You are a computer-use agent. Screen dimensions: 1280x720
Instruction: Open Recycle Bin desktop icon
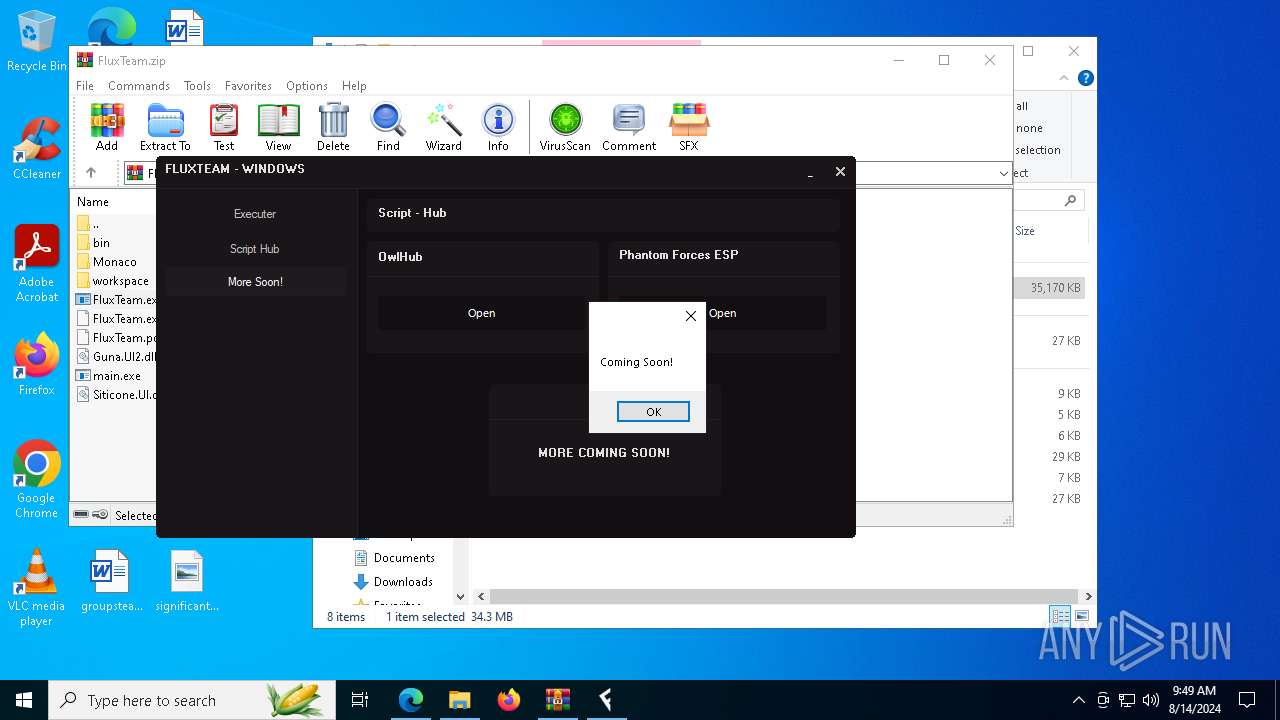tap(36, 42)
